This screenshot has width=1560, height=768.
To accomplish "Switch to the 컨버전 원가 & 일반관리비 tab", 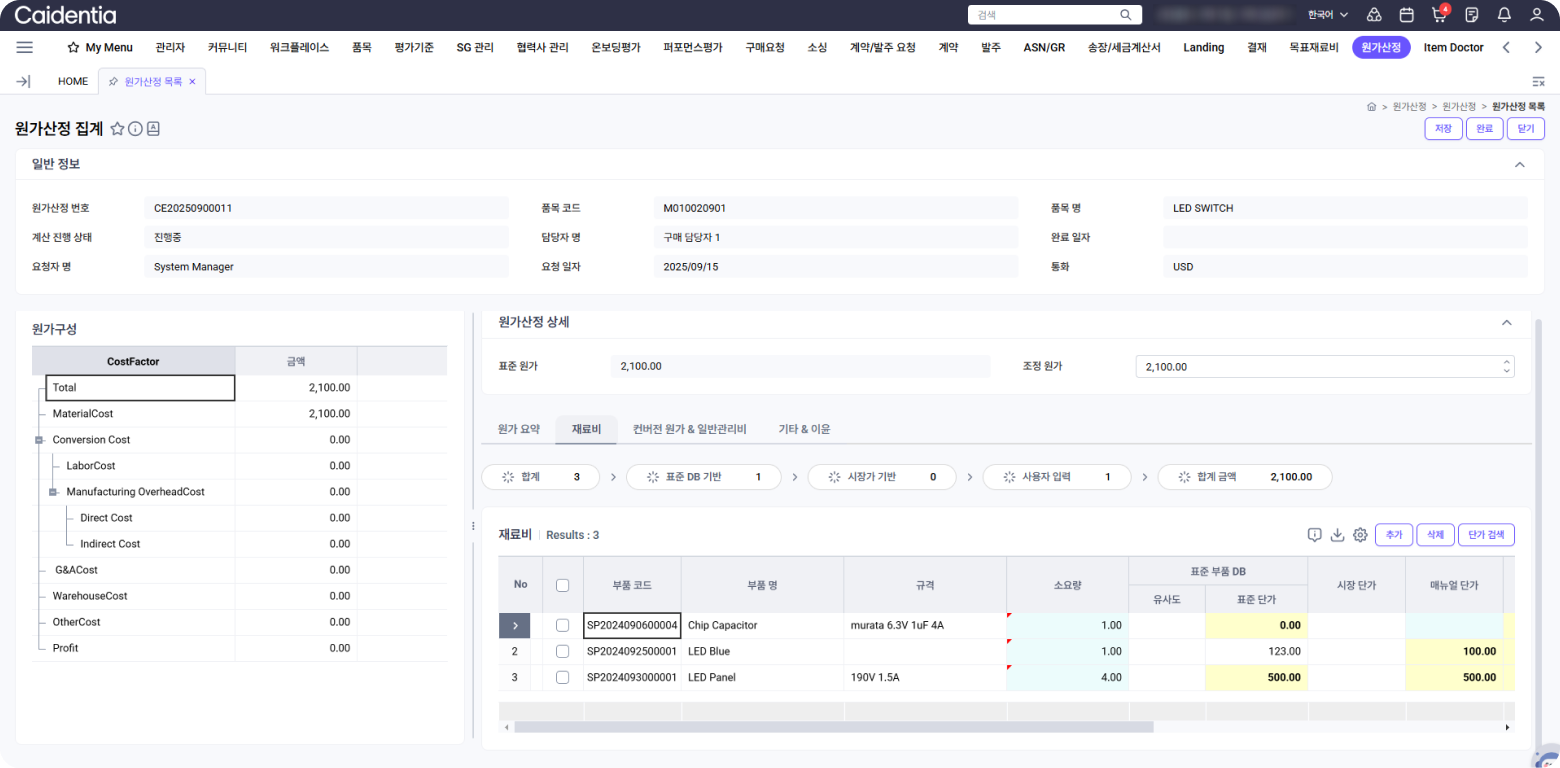I will click(689, 429).
